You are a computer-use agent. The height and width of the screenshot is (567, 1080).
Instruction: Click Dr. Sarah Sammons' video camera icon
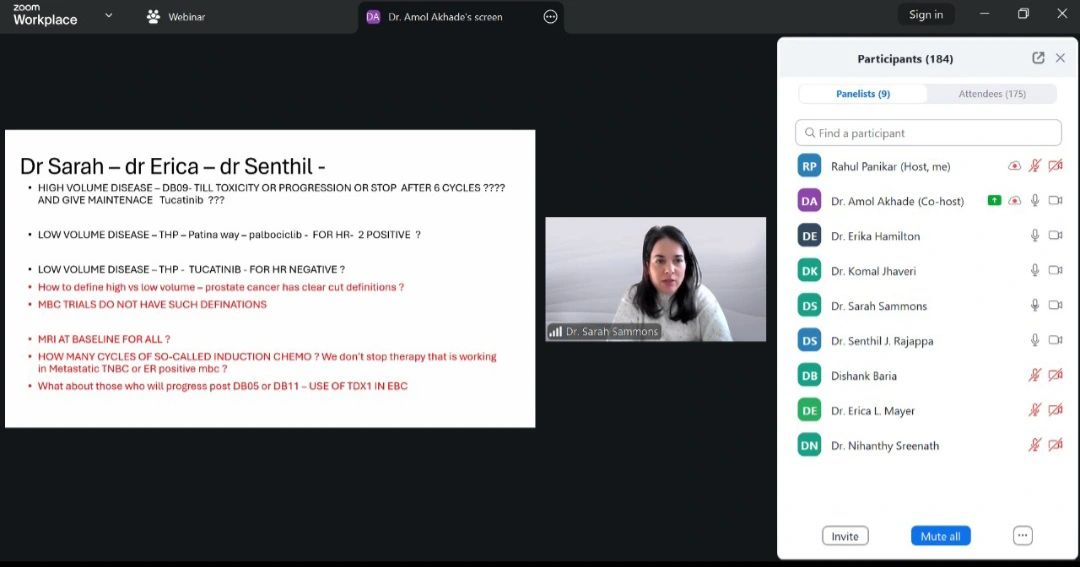pyautogui.click(x=1055, y=306)
